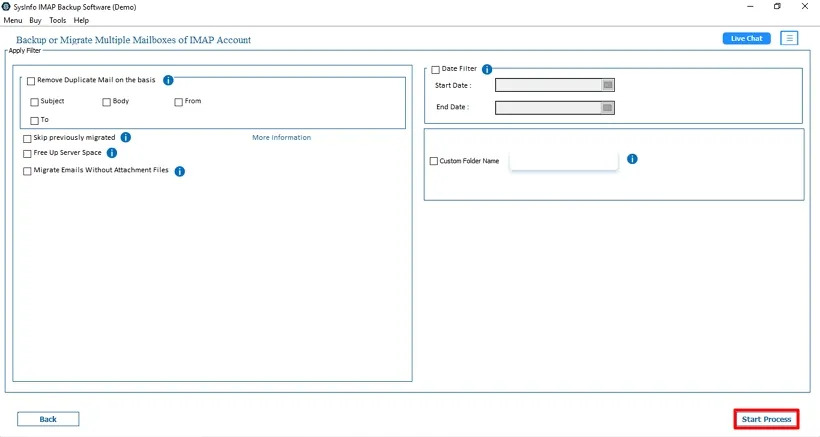Viewport: 820px width, 437px height.
Task: Tick the To checkbox
Action: 35,121
